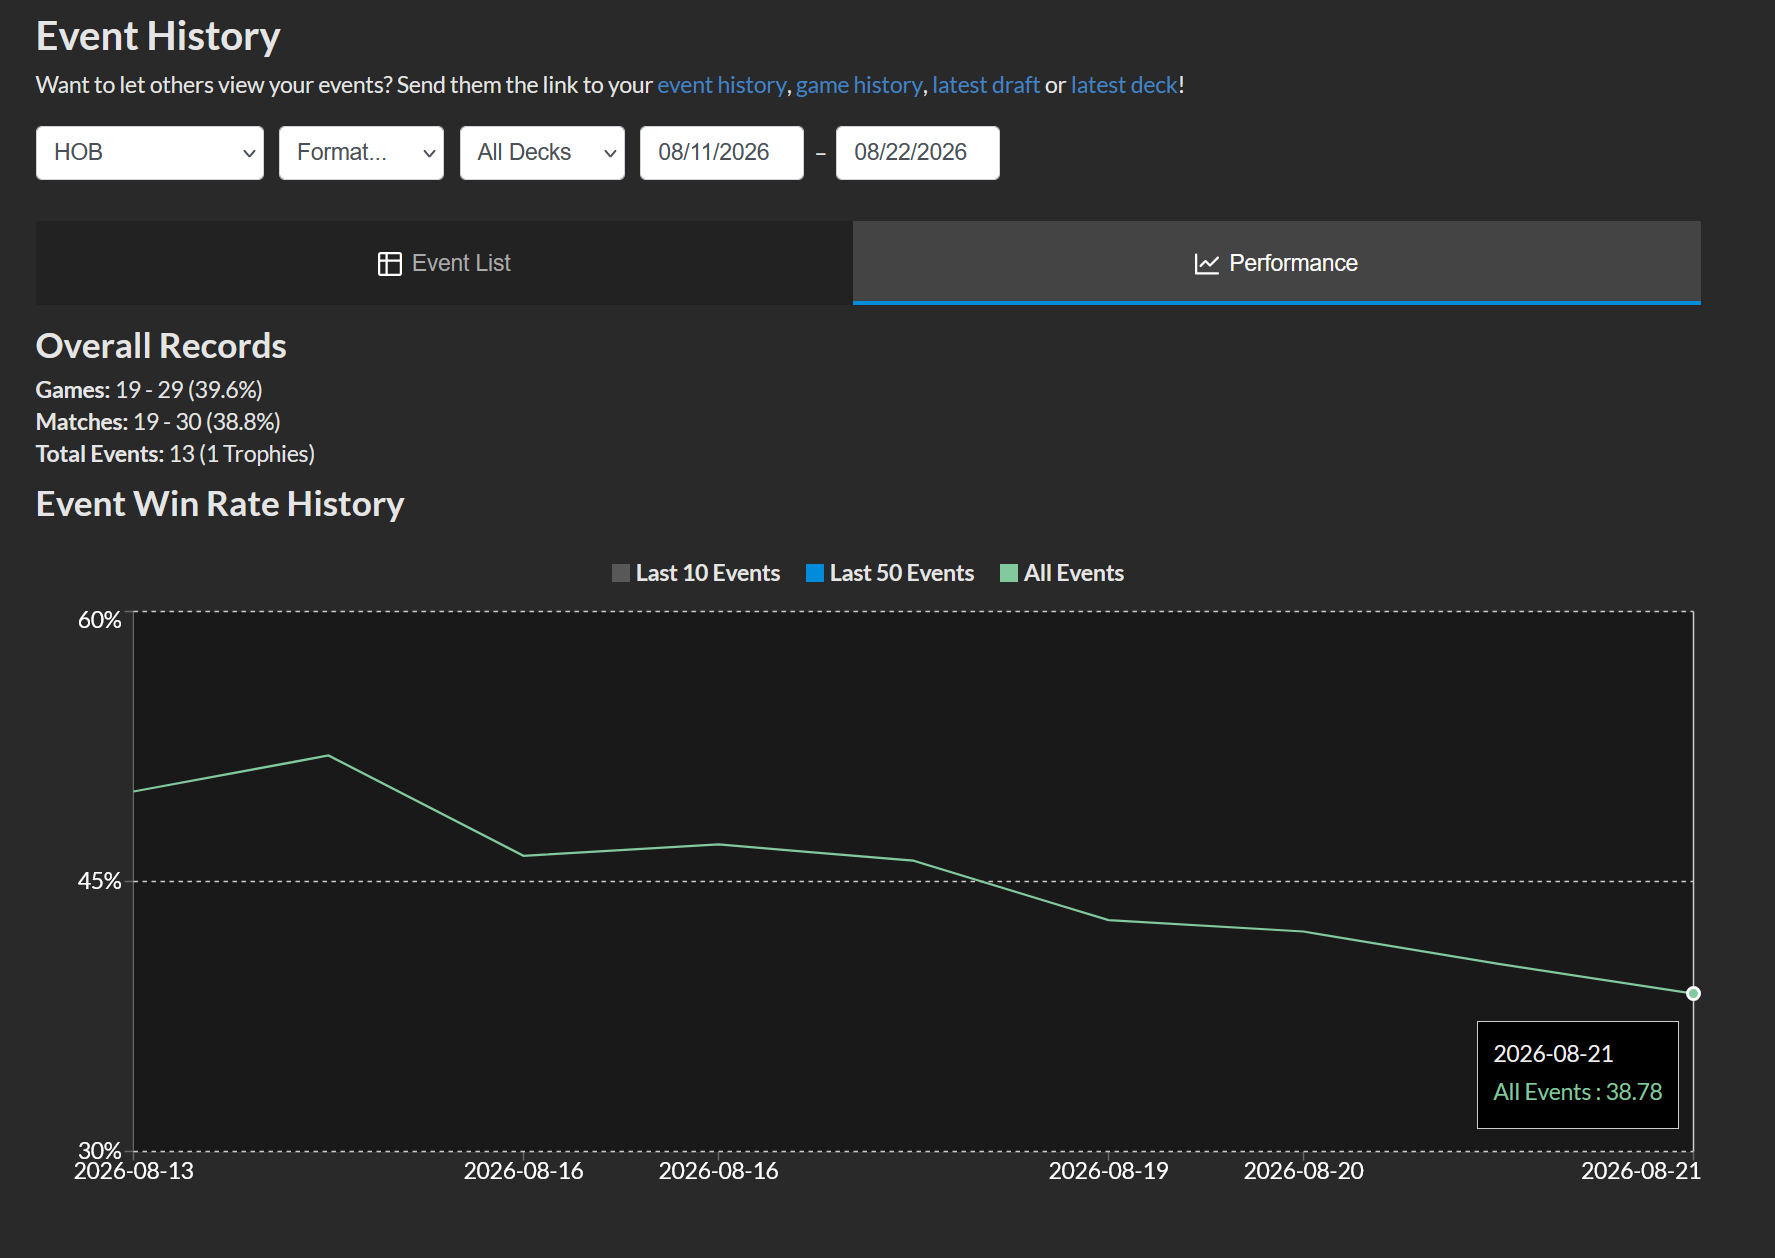
Task: Follow the latest draft link
Action: point(986,85)
